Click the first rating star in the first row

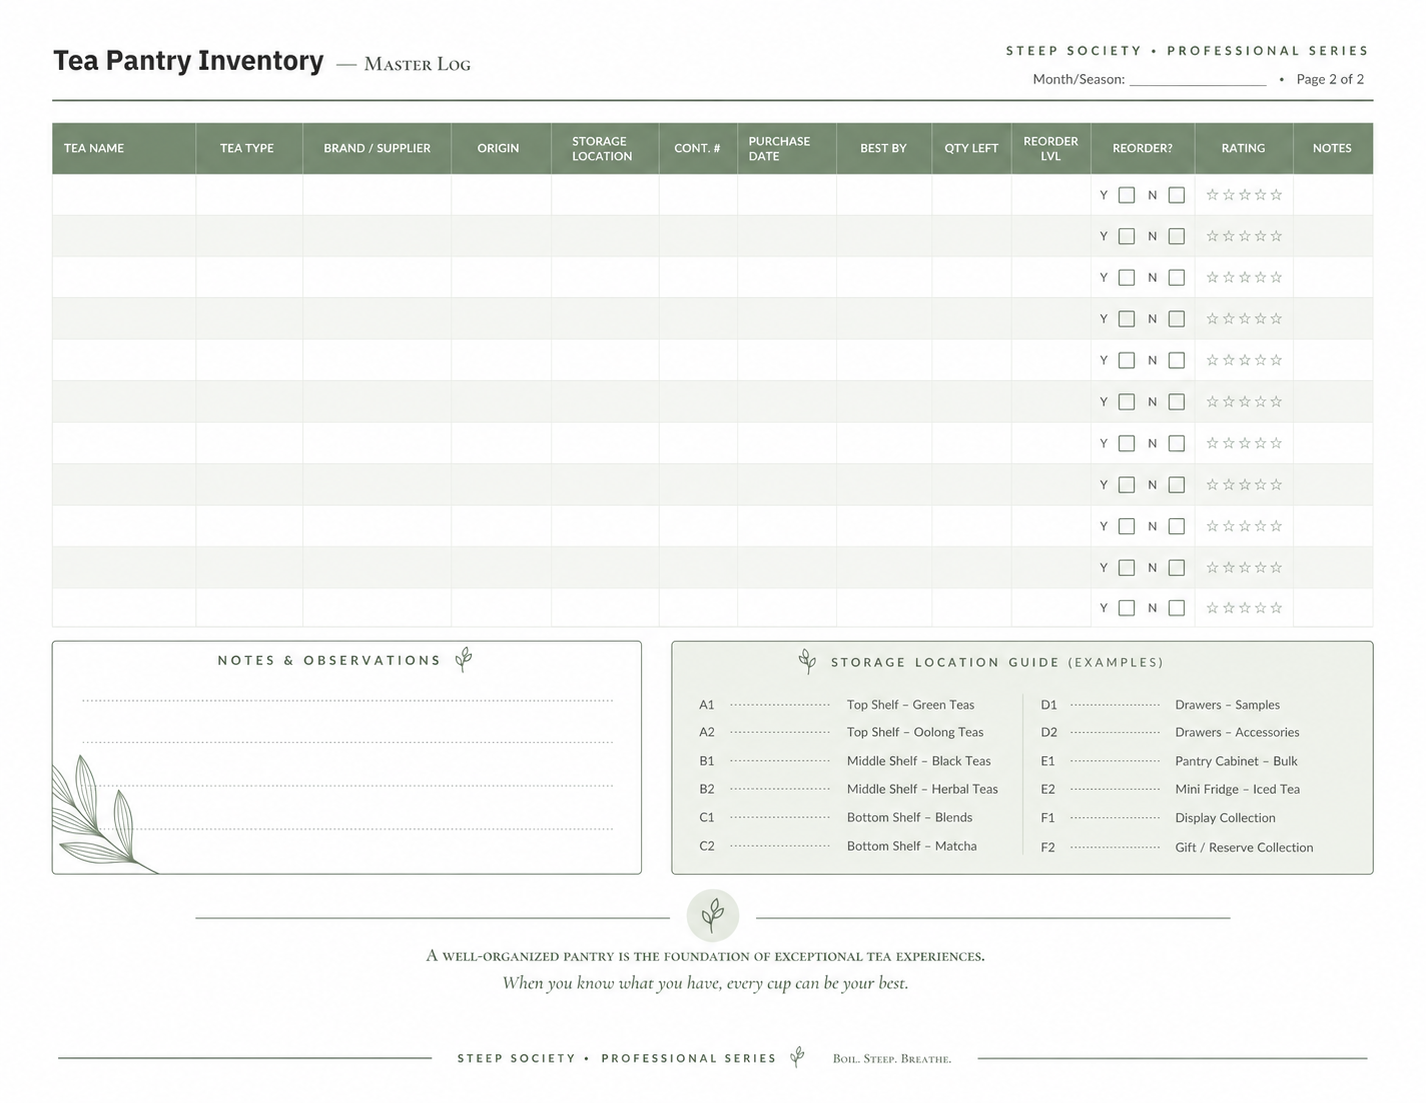[x=1212, y=195]
